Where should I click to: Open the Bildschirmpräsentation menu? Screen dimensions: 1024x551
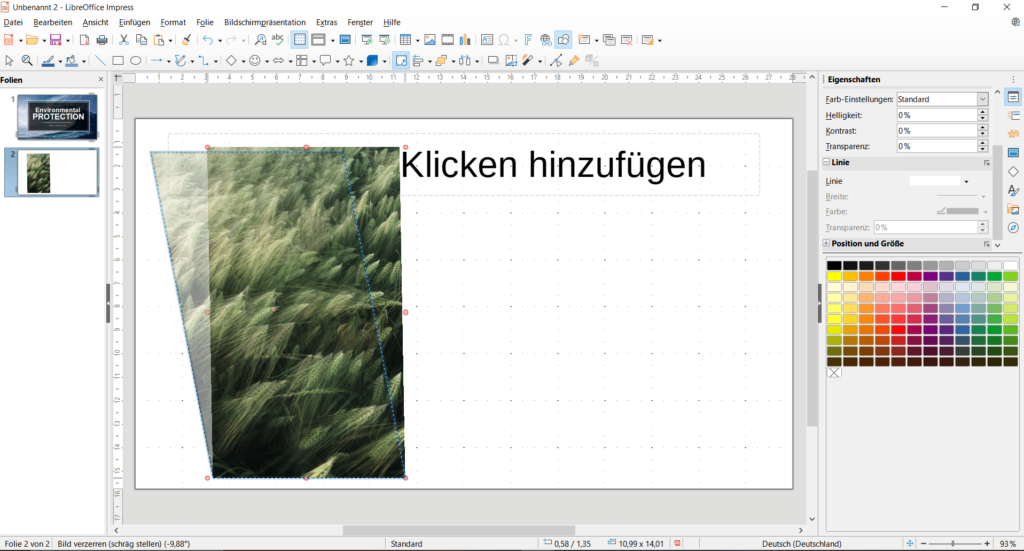tap(265, 22)
